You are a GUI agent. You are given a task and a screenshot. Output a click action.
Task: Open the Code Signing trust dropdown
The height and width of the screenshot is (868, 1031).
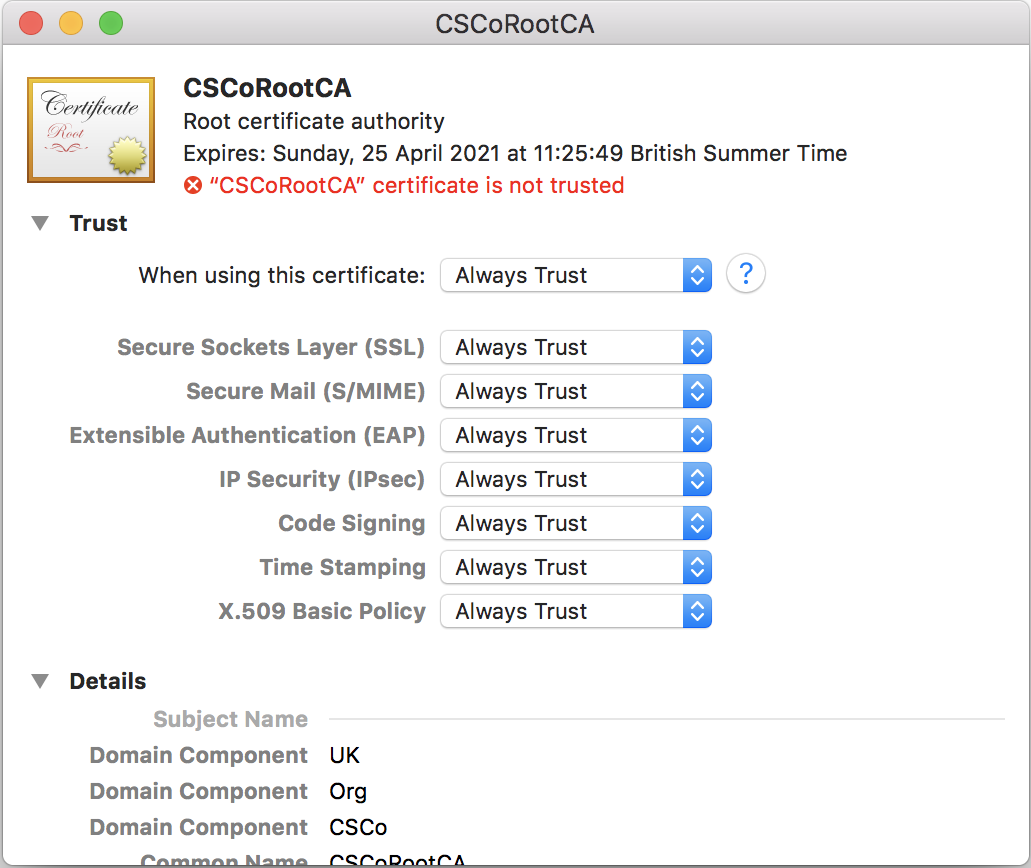pyautogui.click(x=575, y=523)
